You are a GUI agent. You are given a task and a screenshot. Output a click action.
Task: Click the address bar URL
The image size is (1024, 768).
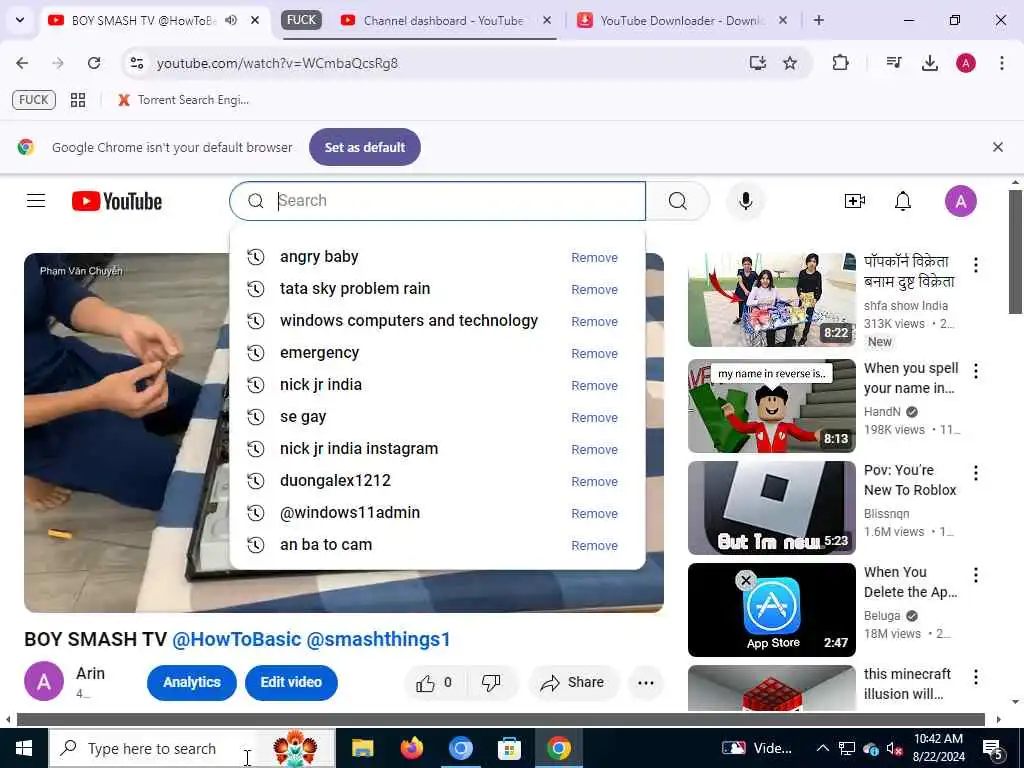[277, 63]
